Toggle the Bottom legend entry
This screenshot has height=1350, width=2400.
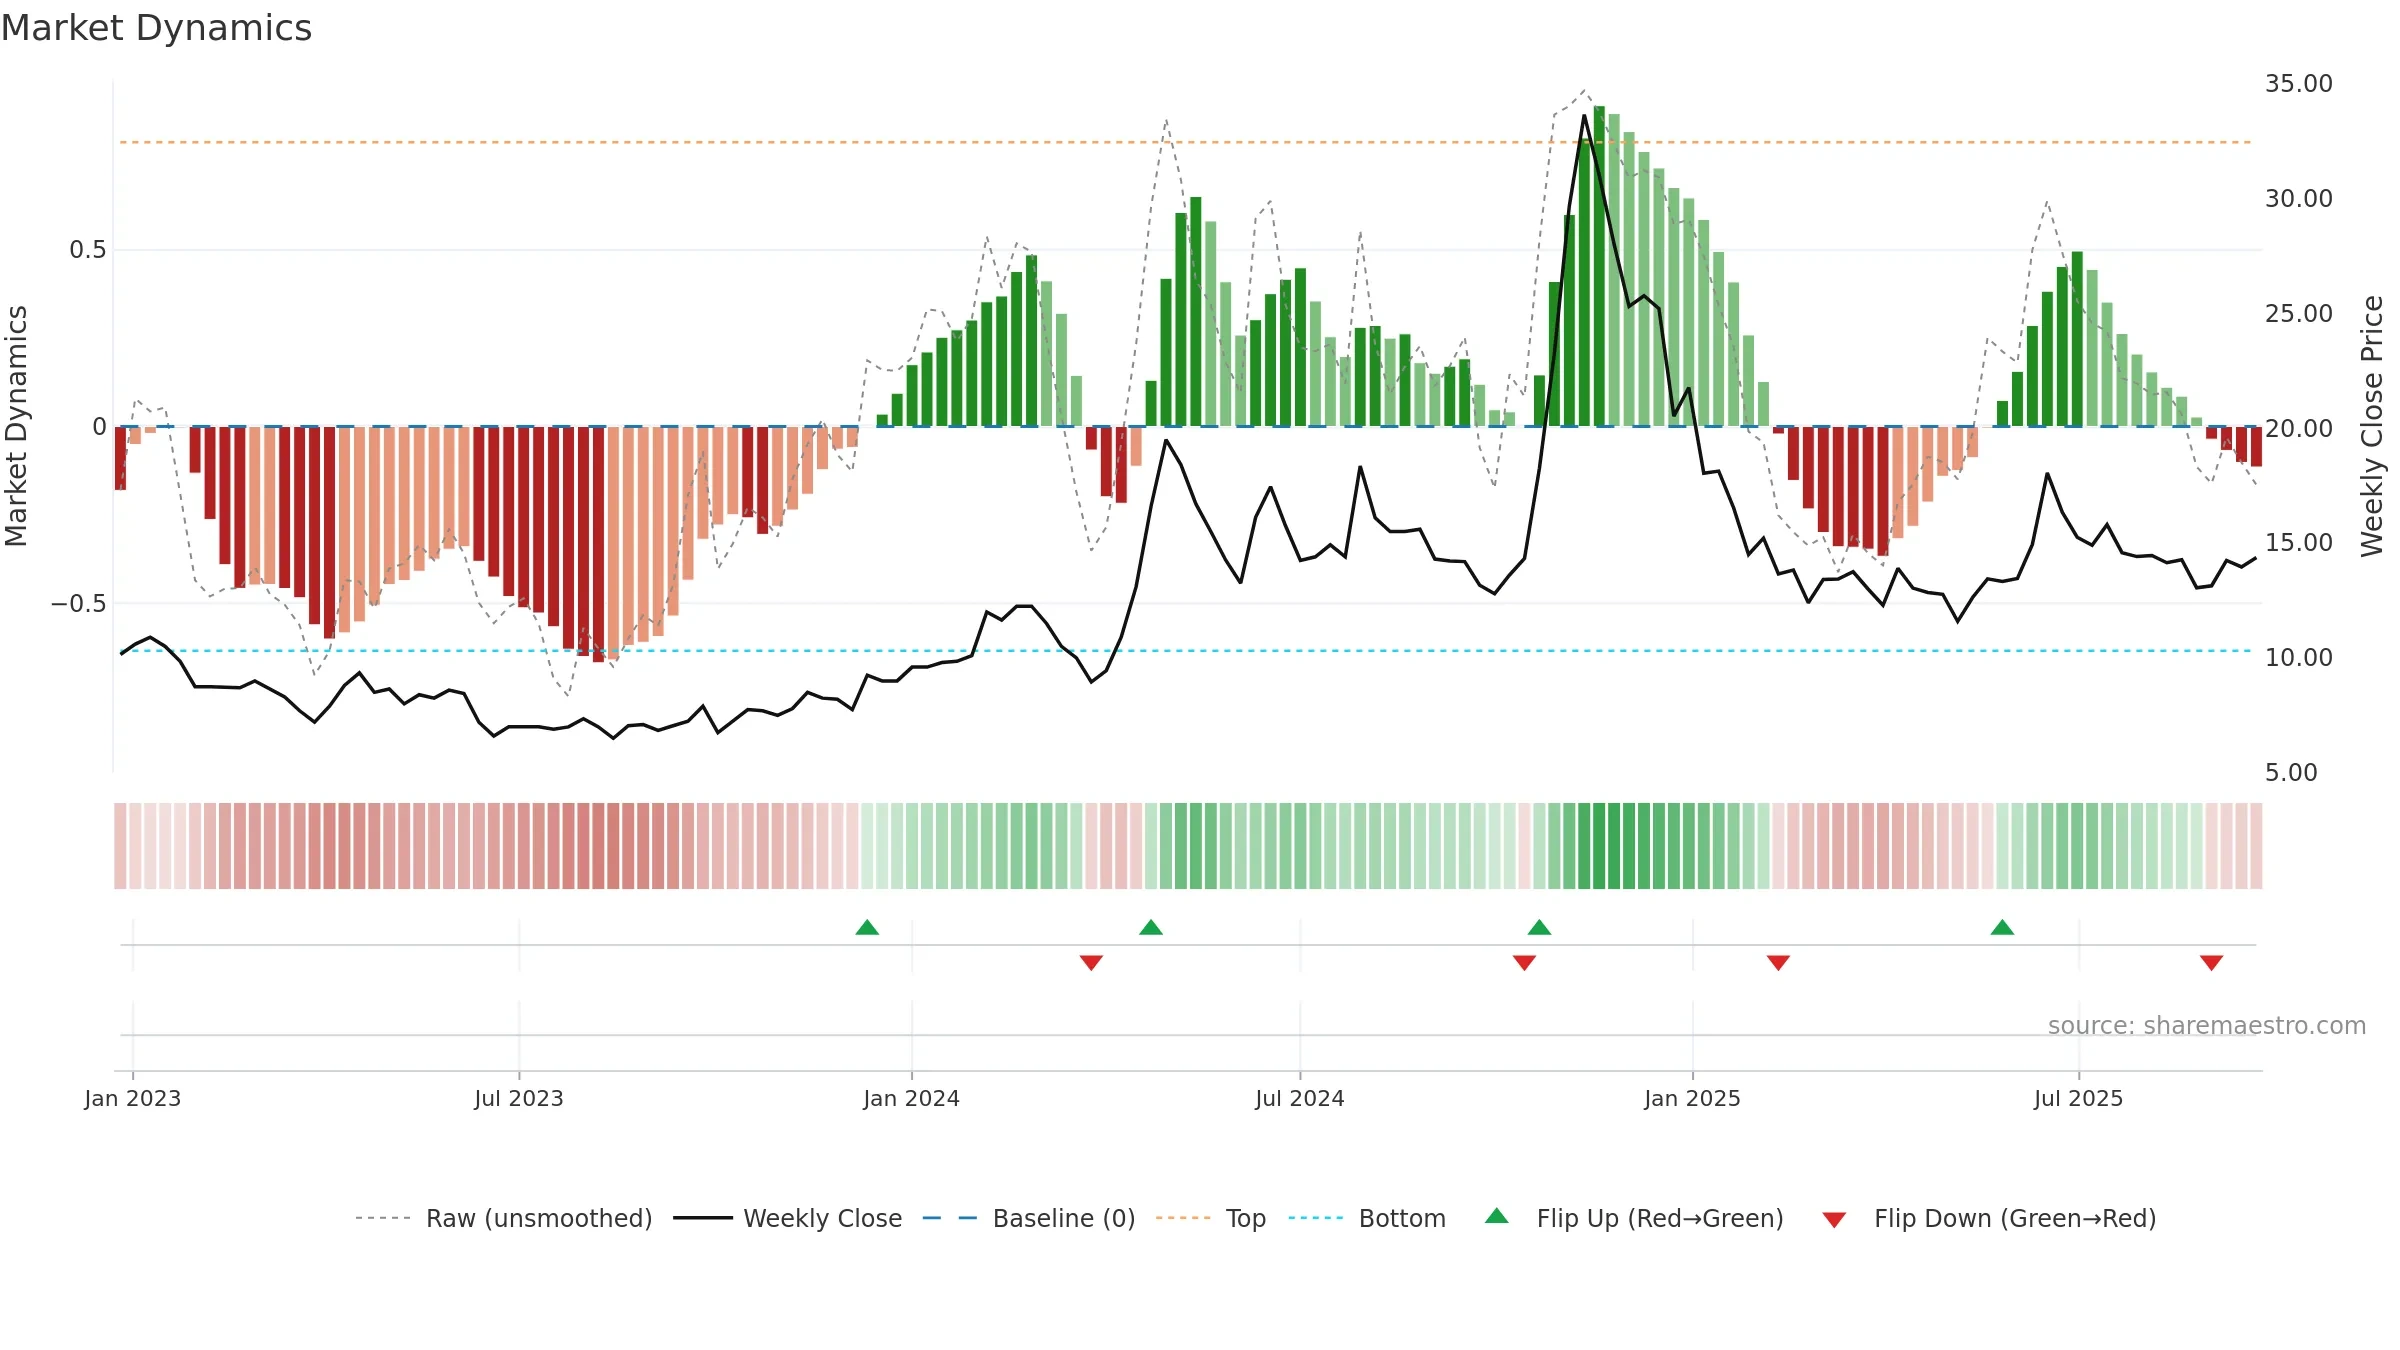point(1366,1218)
